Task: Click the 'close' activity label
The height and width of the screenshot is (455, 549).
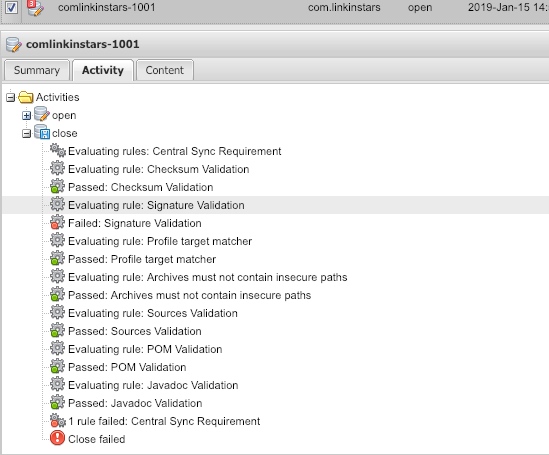Action: click(x=64, y=133)
